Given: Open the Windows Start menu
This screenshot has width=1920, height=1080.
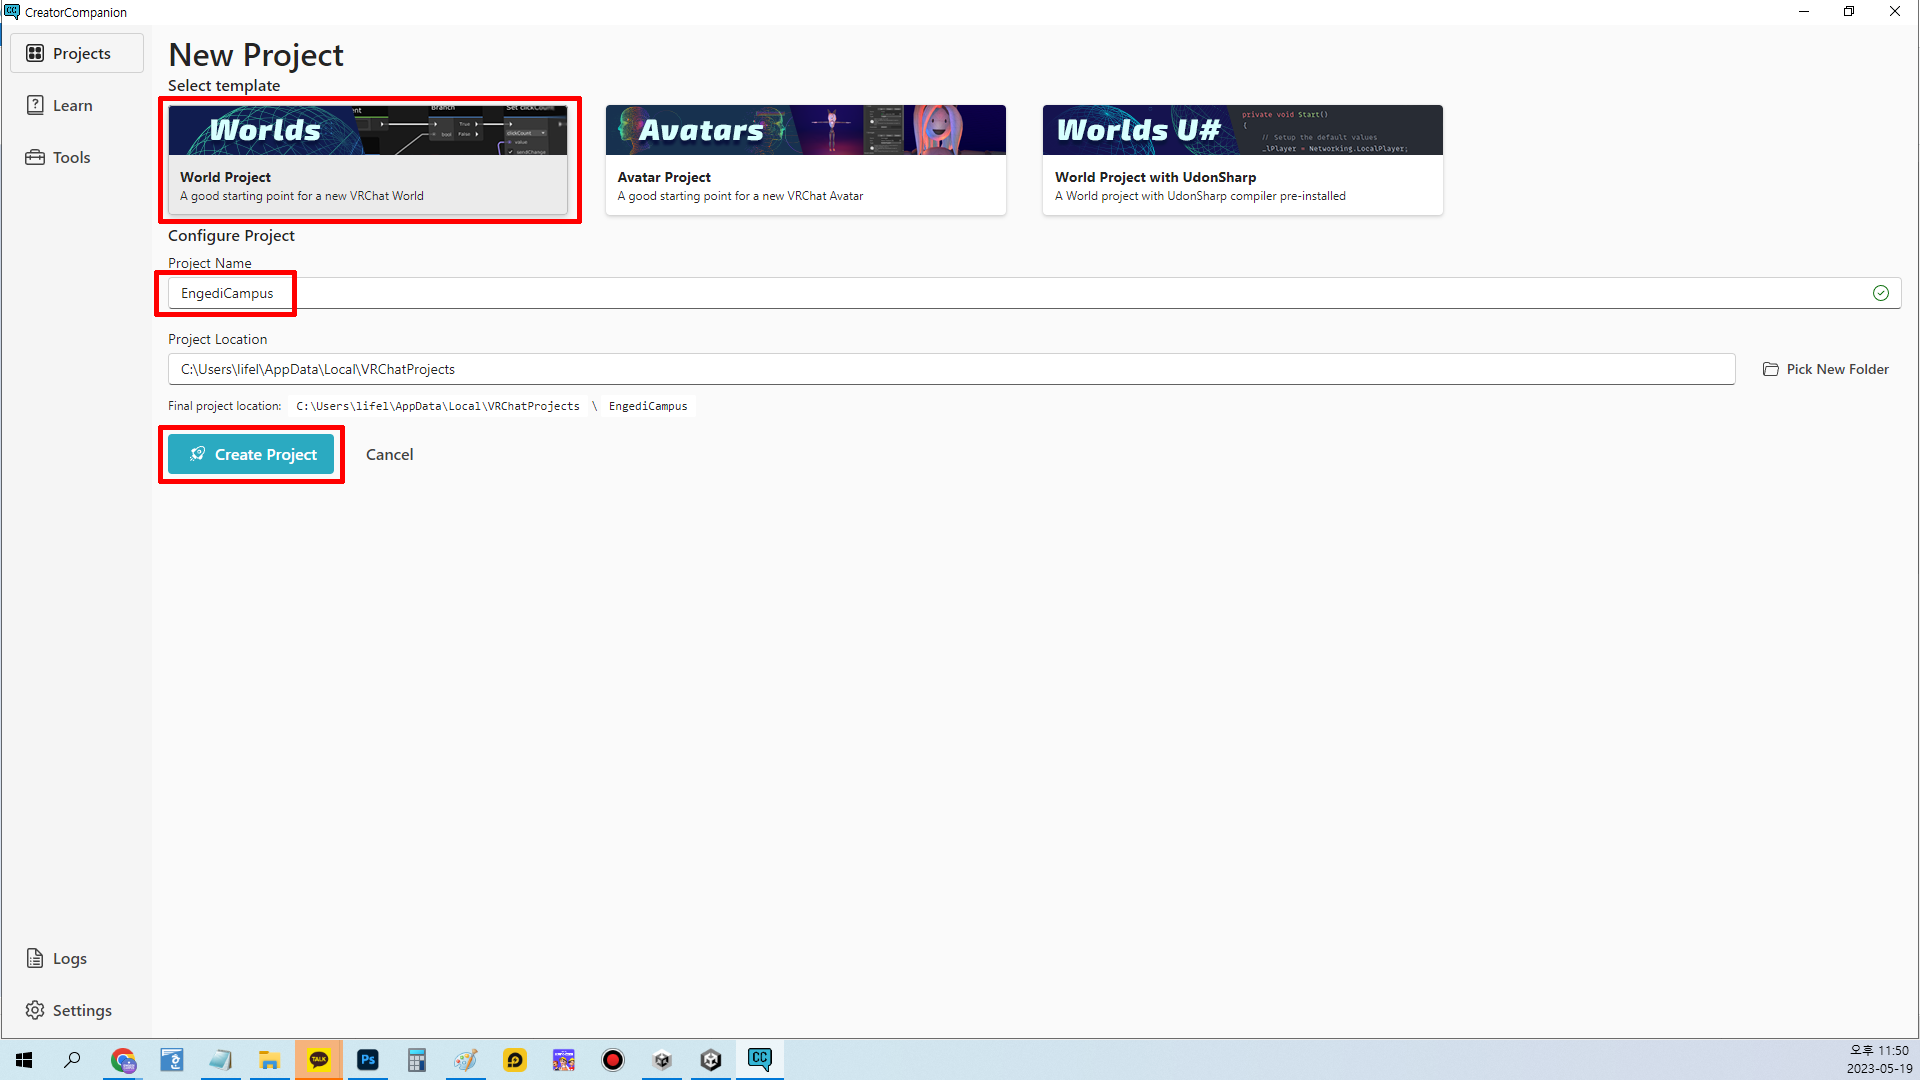Looking at the screenshot, I should point(24,1060).
